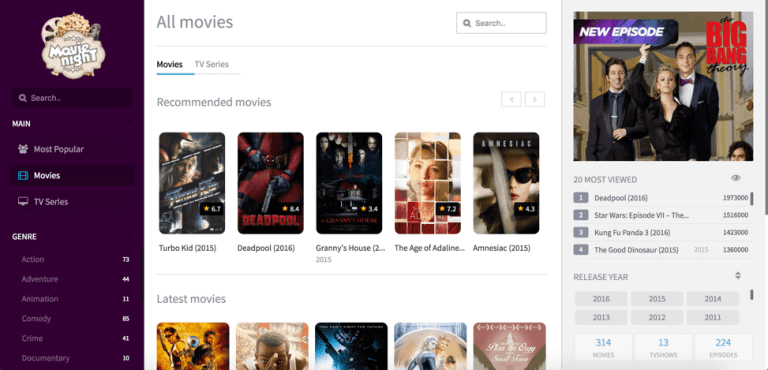Open the TV Series monitor icon

coord(23,201)
